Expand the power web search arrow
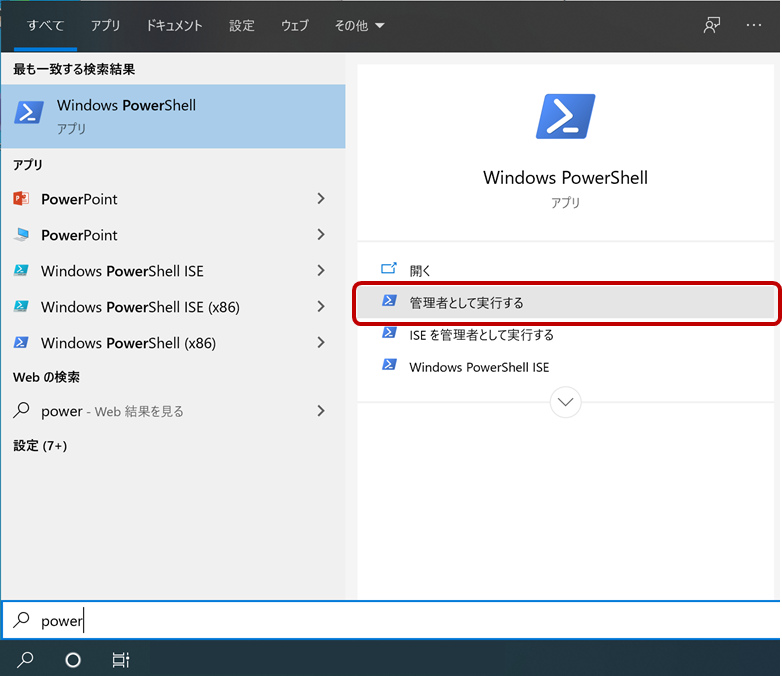Screen dimensions: 782x676 click(x=321, y=411)
